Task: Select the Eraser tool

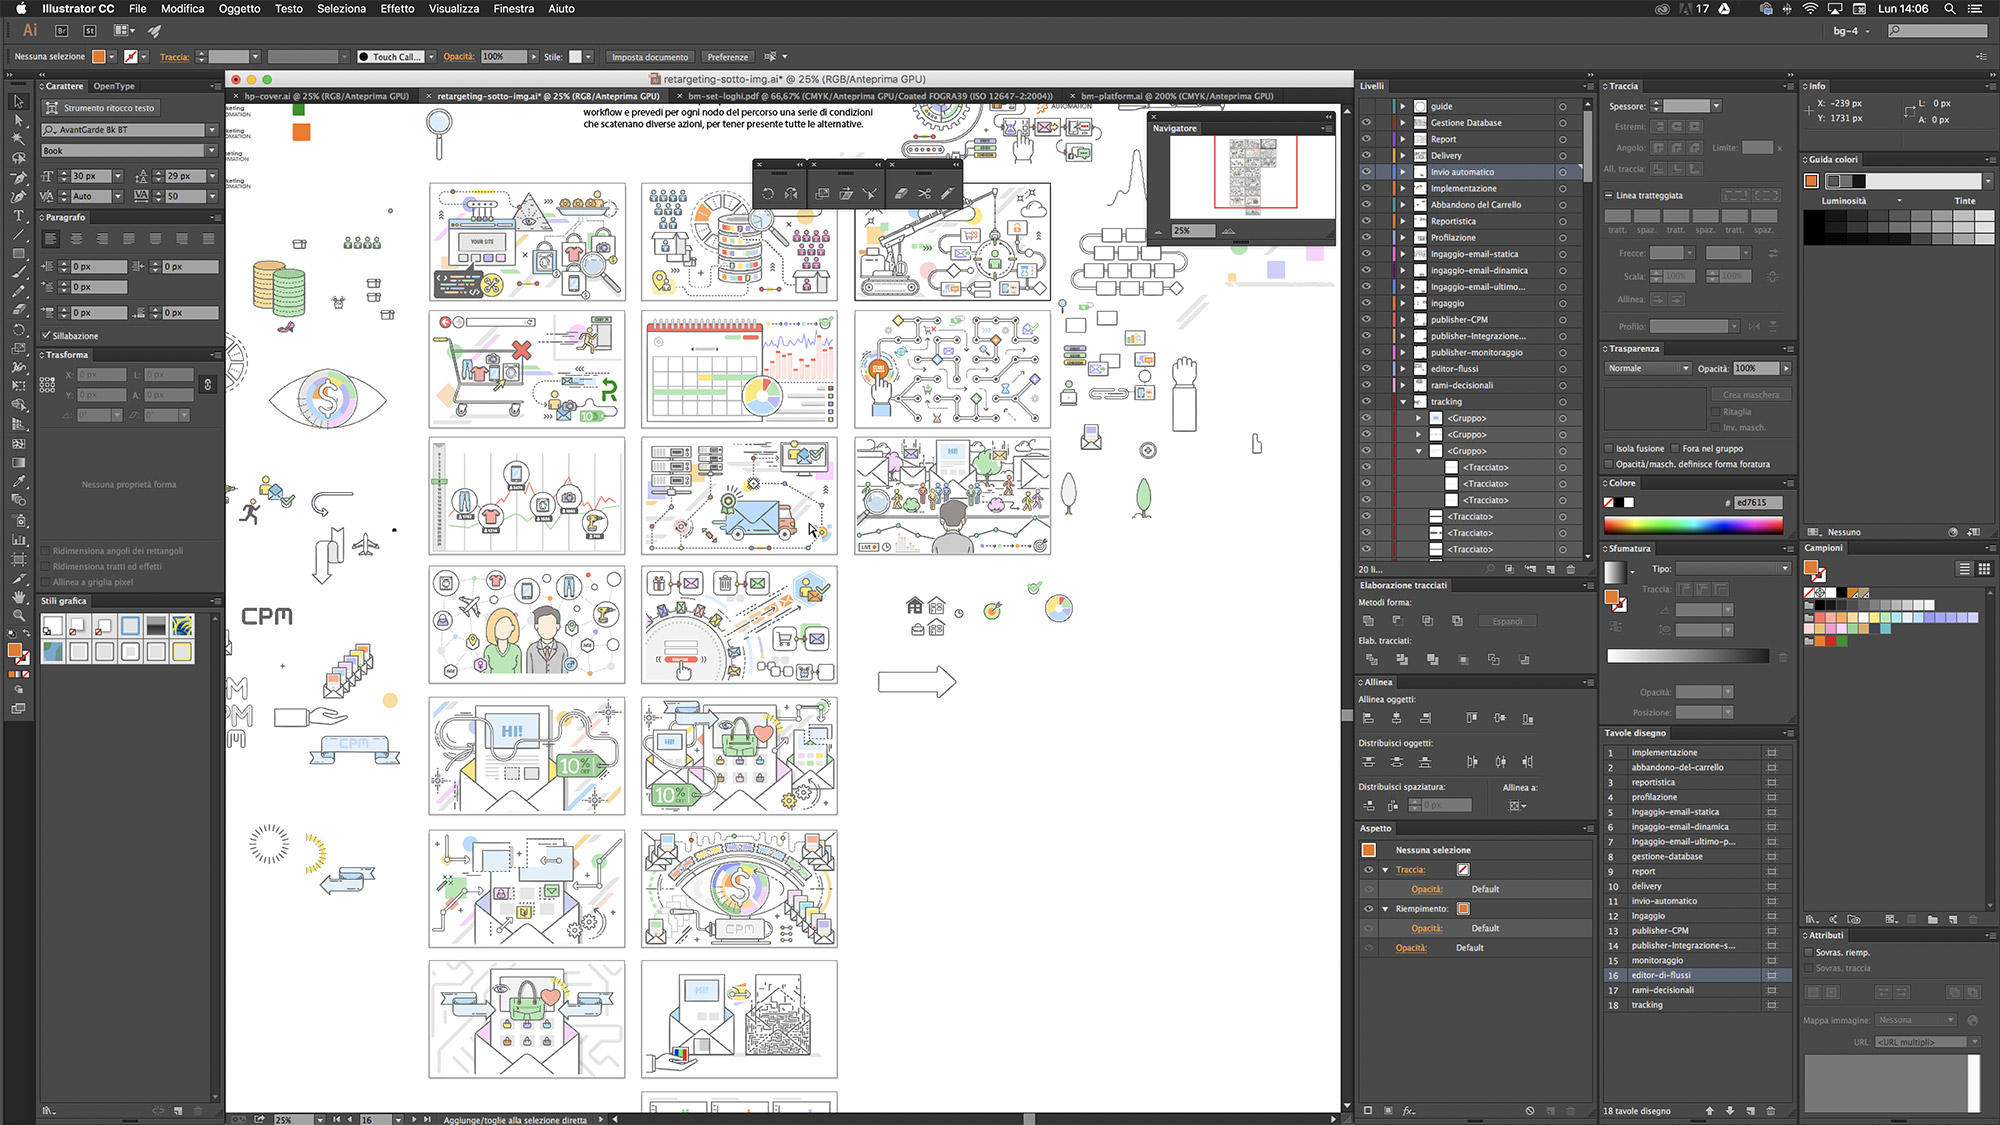Action: (18, 310)
